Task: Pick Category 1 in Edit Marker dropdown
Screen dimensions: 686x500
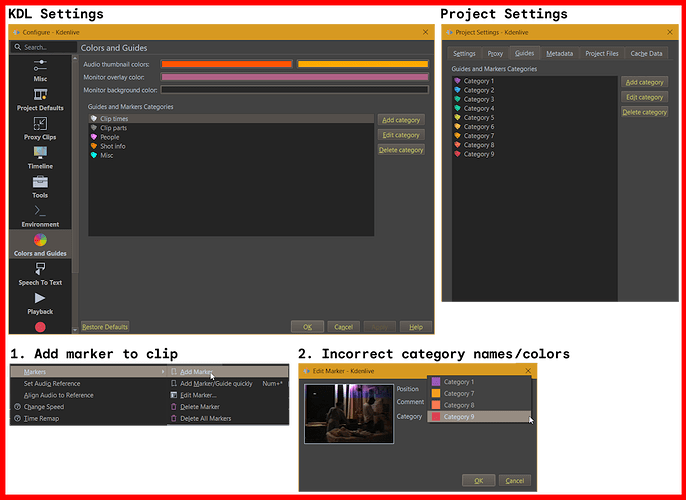Action: click(x=479, y=382)
